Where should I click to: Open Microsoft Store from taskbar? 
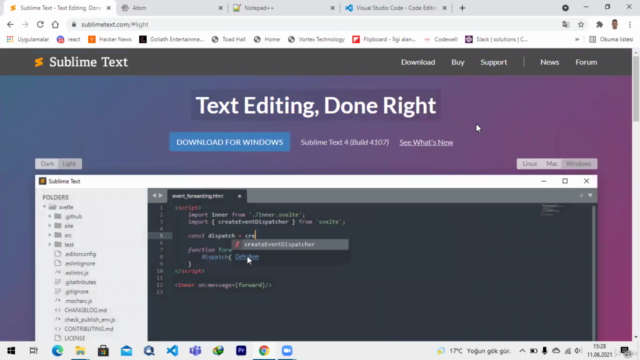tap(103, 351)
